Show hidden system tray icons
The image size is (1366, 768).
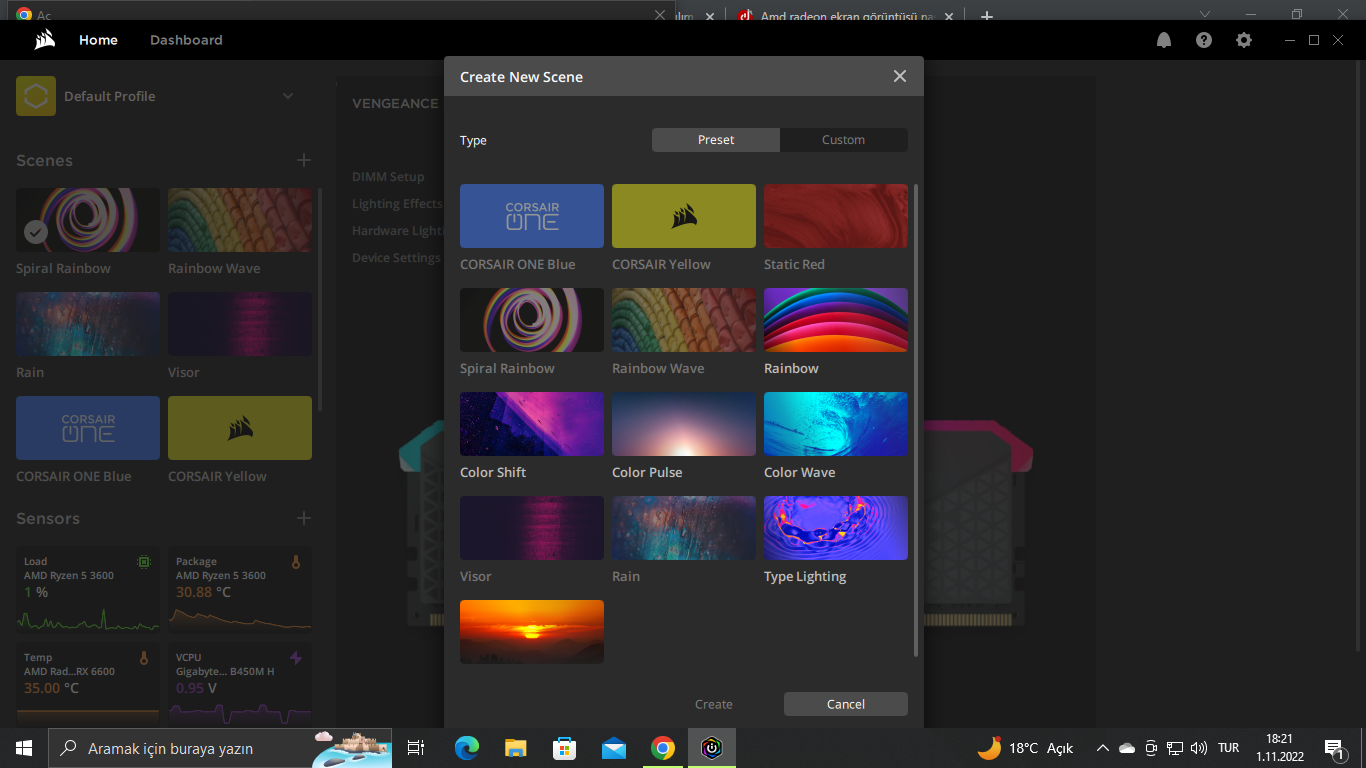1102,748
